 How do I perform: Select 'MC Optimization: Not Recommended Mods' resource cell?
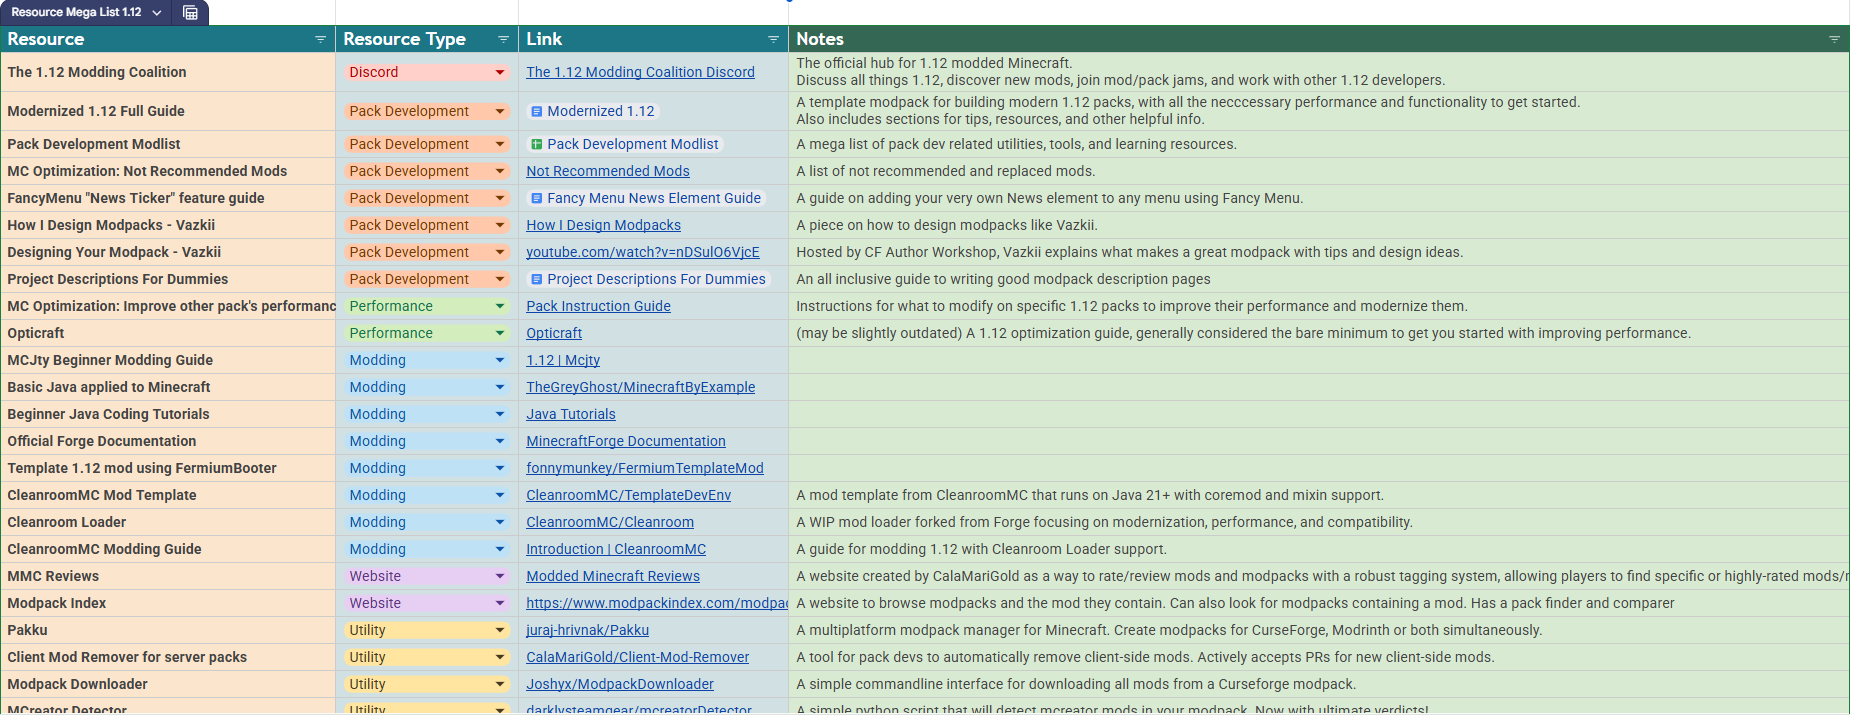tap(168, 171)
